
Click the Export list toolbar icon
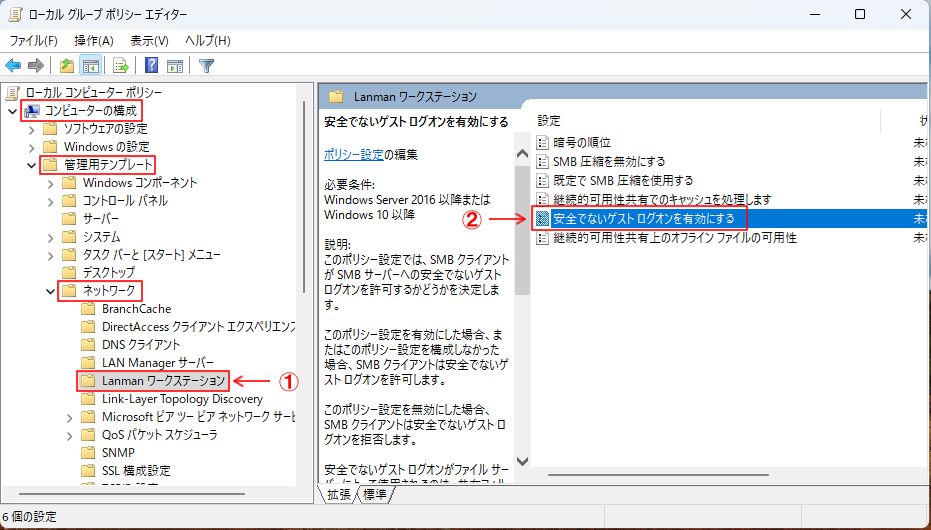point(121,65)
